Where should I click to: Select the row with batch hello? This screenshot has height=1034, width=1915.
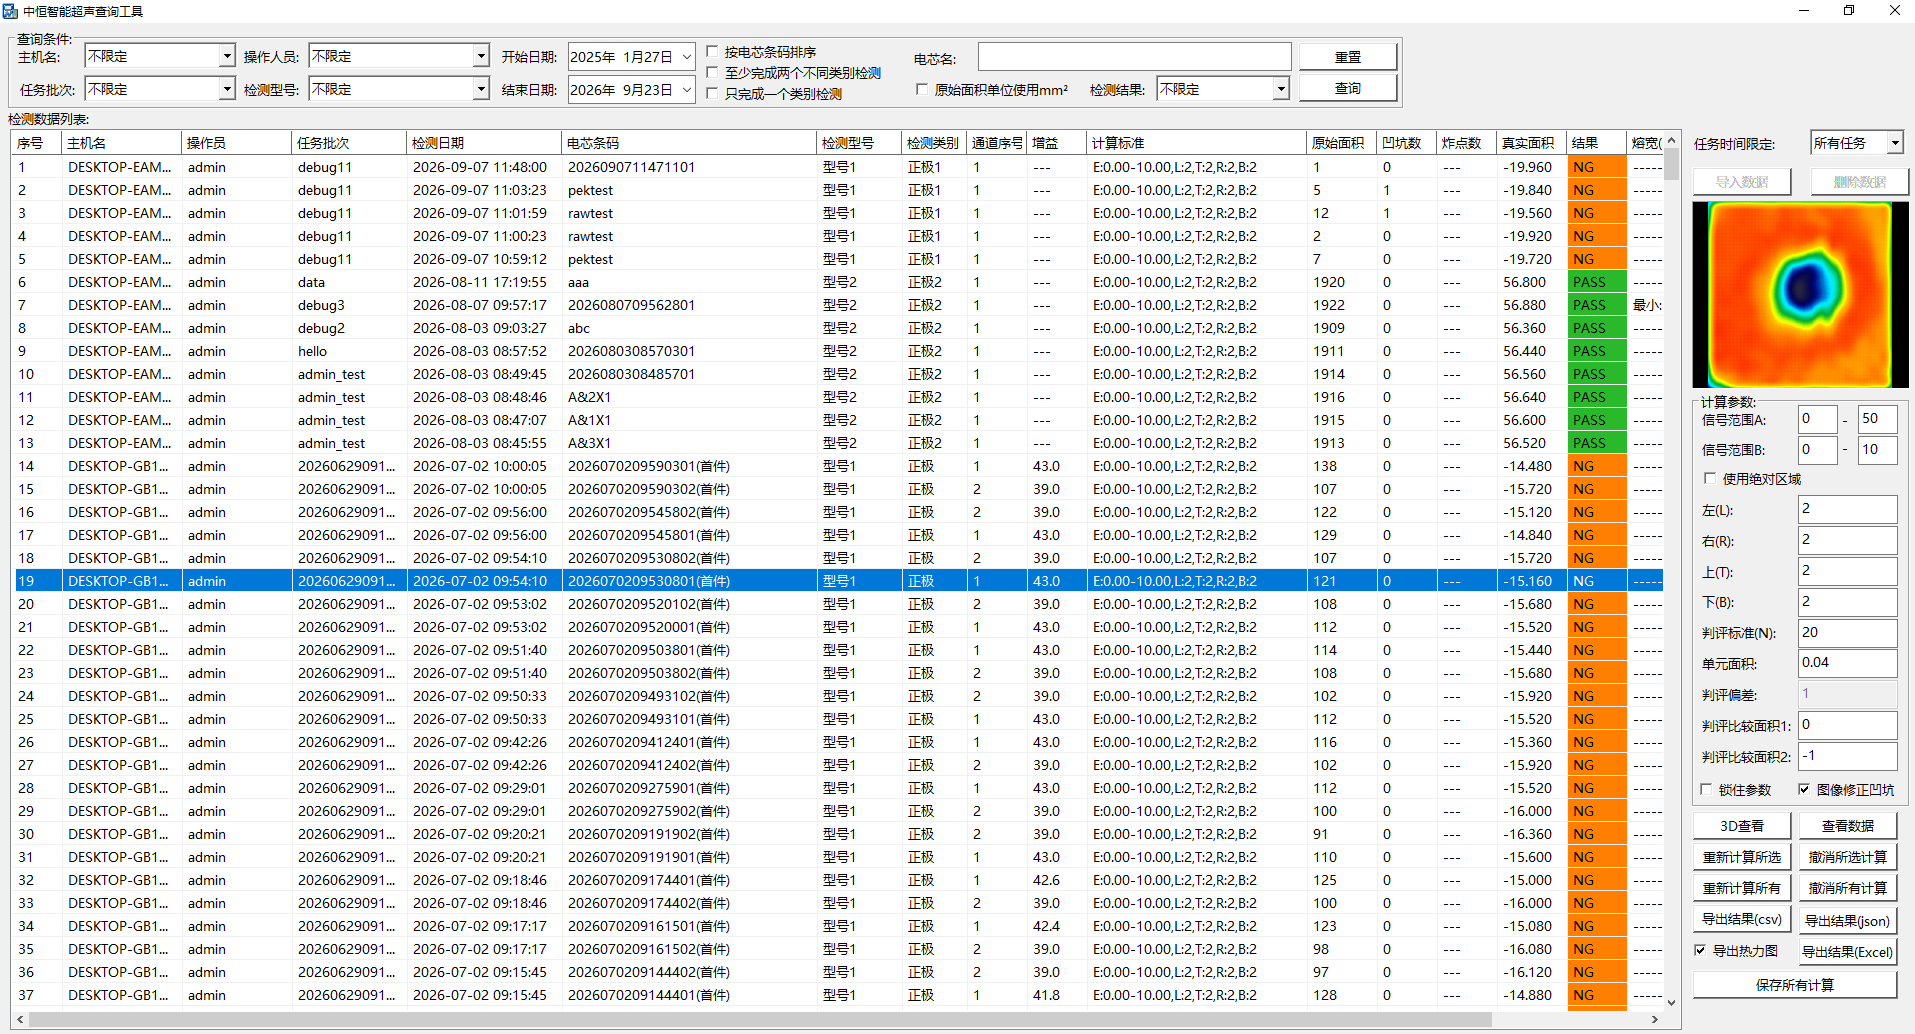(x=838, y=351)
